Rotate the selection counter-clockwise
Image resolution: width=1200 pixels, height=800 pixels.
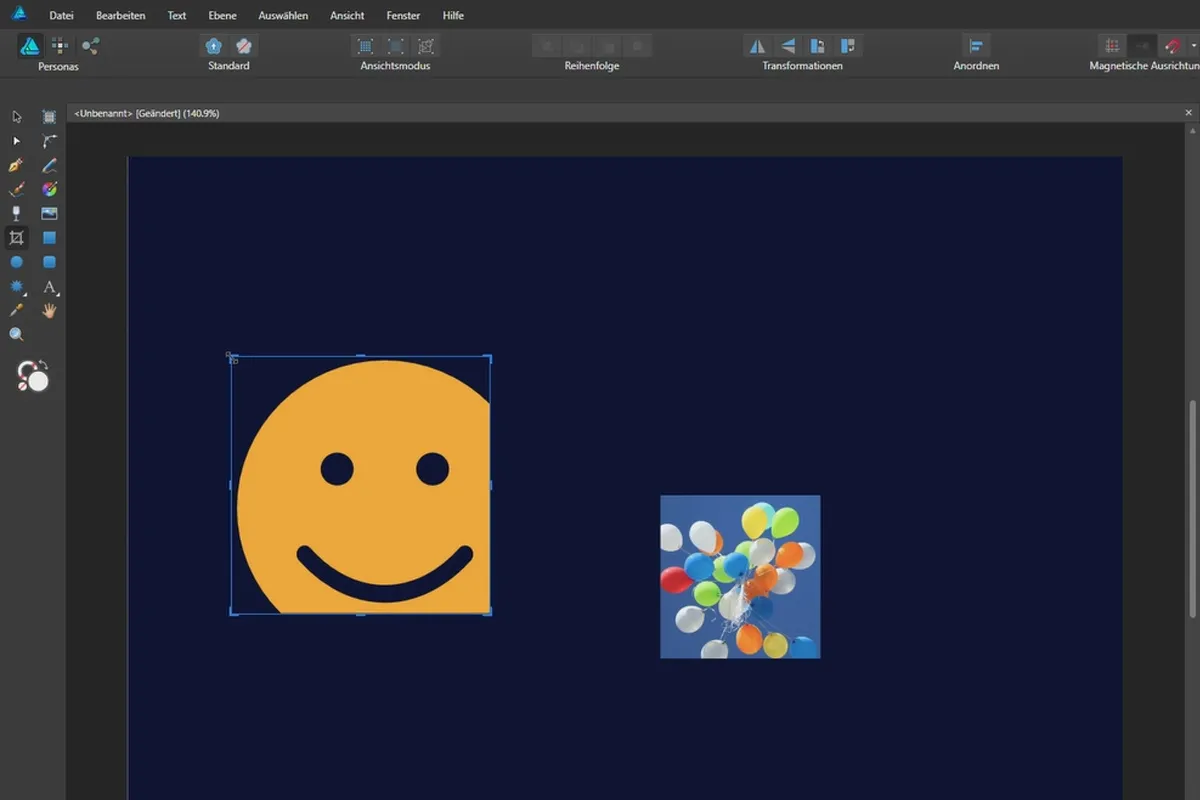(x=818, y=46)
